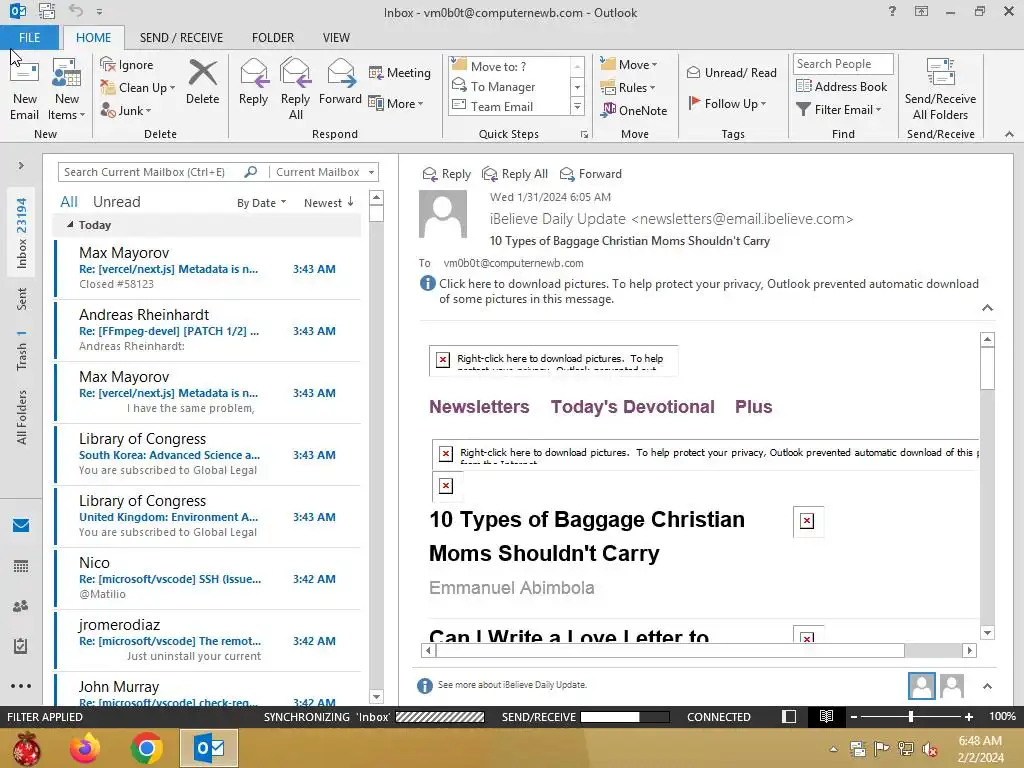Click Forward in the reading pane
Viewport: 1024px width, 768px height.
pyautogui.click(x=591, y=174)
